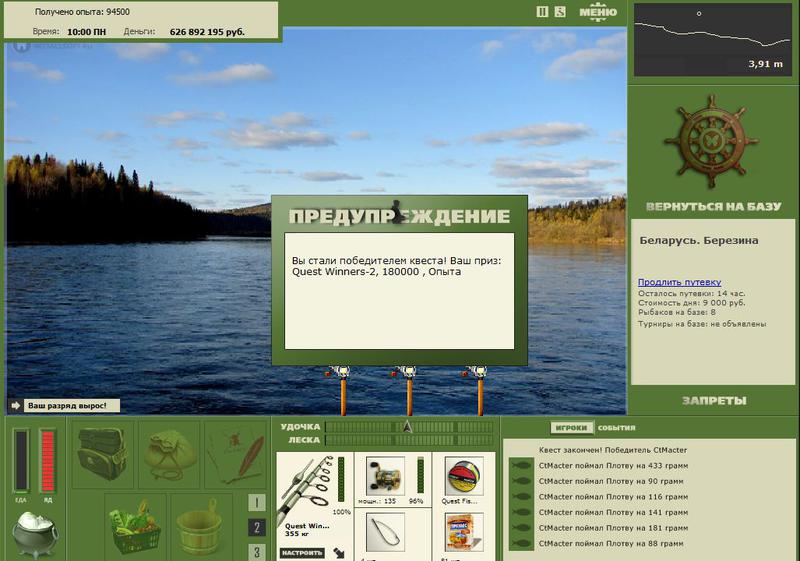
Task: Click the money amount 626 892 195 руб.
Action: (x=207, y=32)
